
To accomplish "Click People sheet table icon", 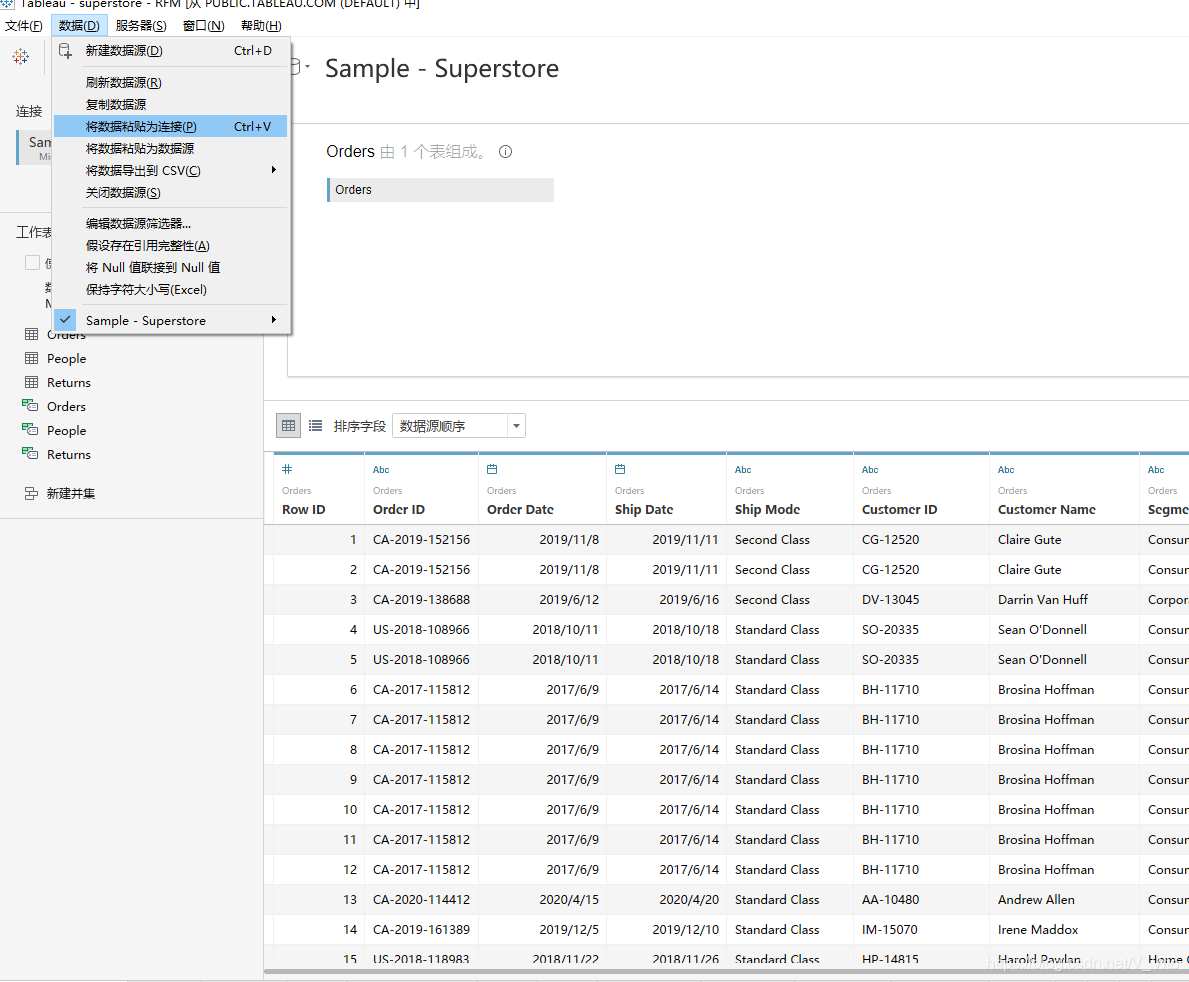I will click(x=31, y=358).
